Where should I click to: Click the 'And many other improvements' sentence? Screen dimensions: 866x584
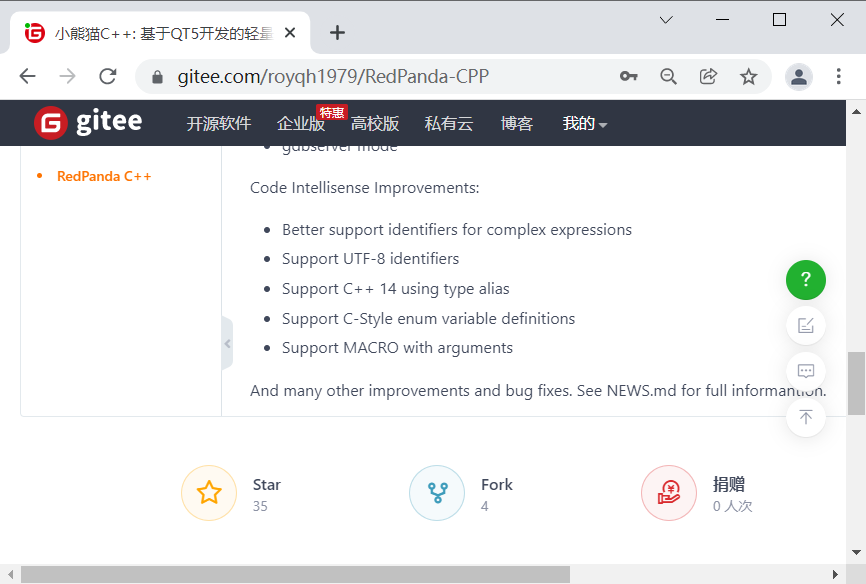[538, 391]
